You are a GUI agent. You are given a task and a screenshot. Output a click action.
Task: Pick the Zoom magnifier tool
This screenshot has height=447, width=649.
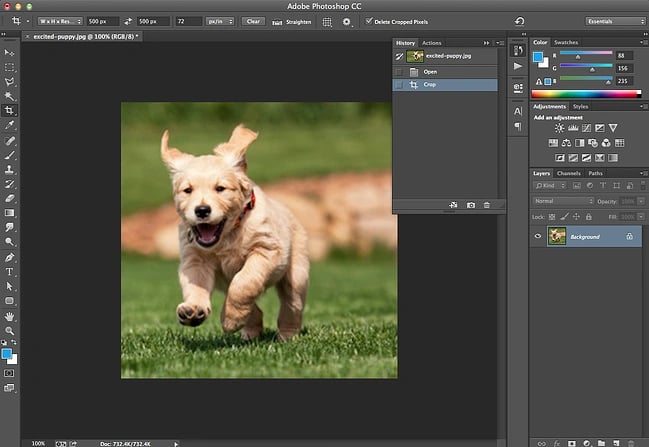[x=10, y=330]
